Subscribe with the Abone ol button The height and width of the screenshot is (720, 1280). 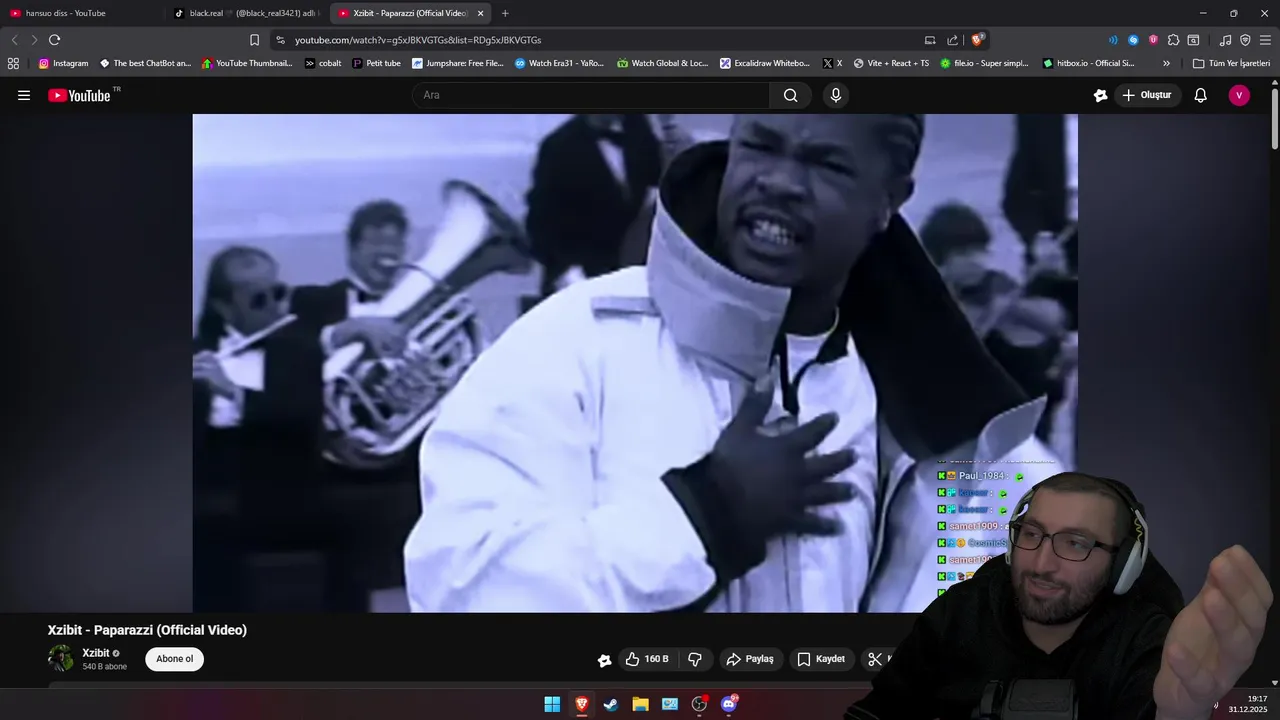coord(174,659)
